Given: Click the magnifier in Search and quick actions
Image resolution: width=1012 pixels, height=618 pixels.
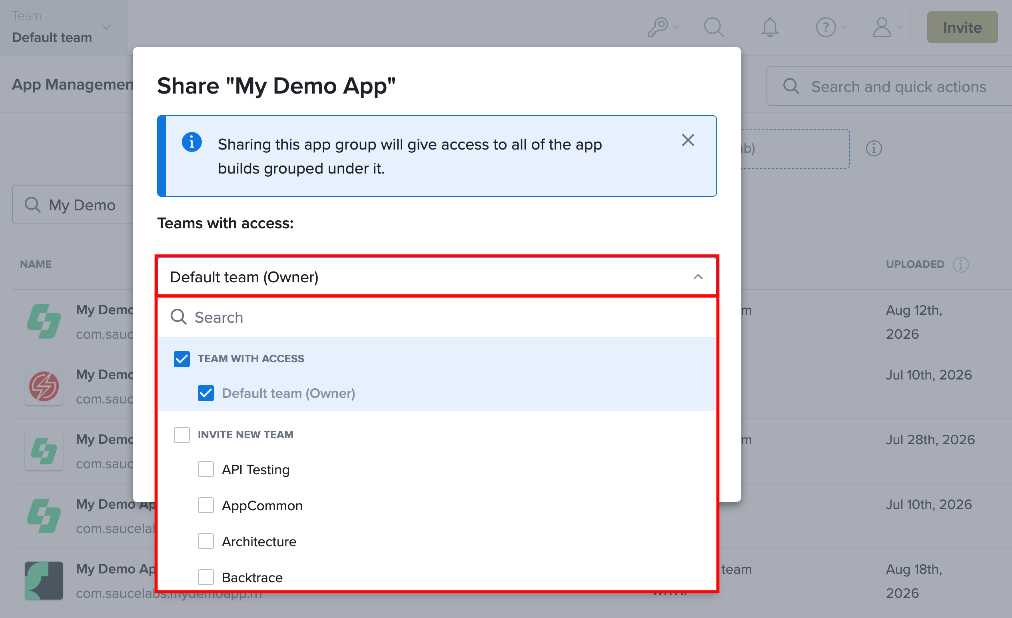Looking at the screenshot, I should (x=791, y=86).
